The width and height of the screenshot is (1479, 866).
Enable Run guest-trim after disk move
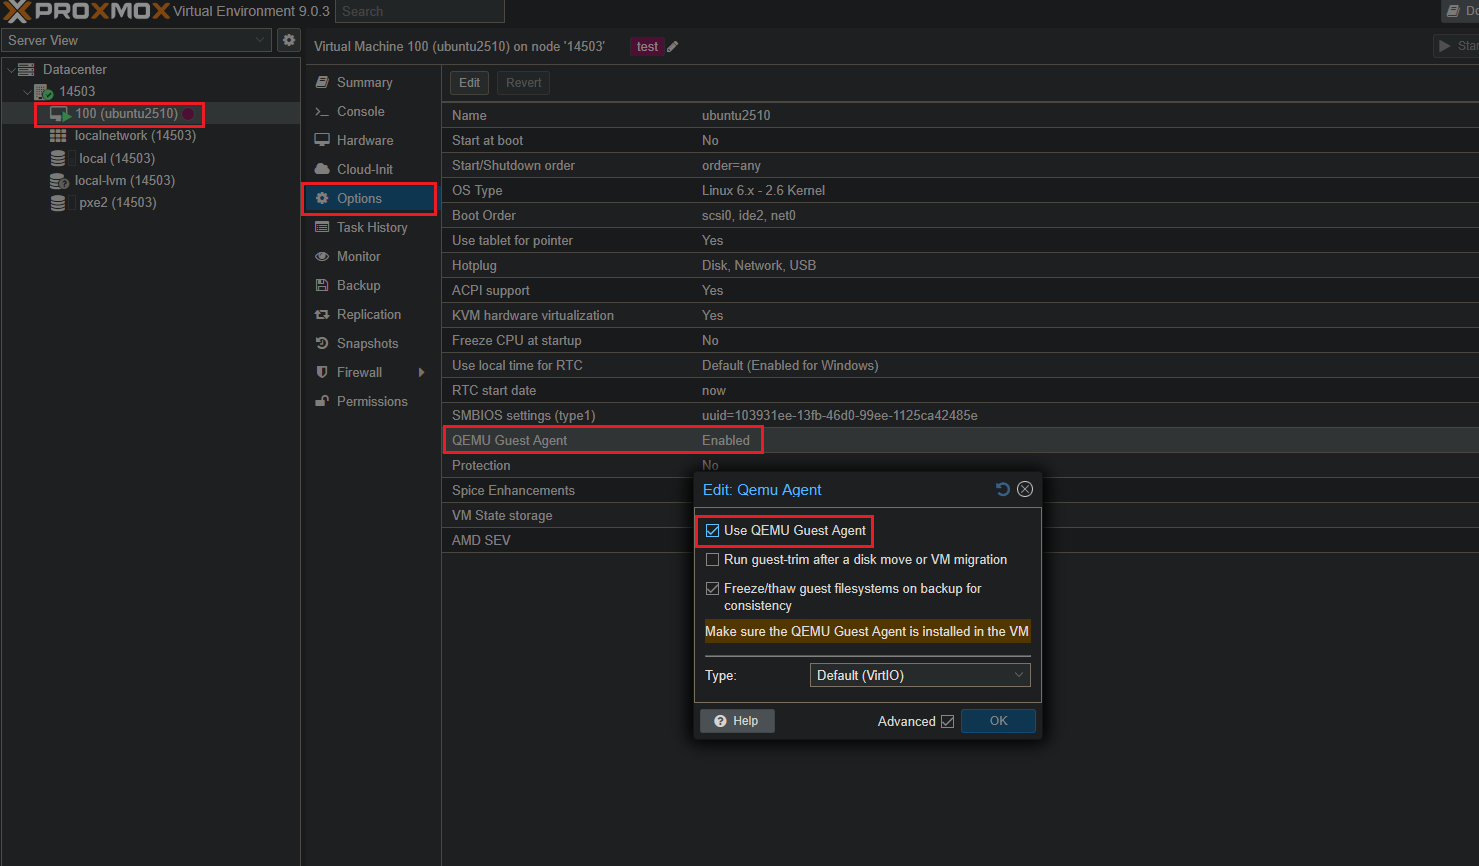[713, 560]
